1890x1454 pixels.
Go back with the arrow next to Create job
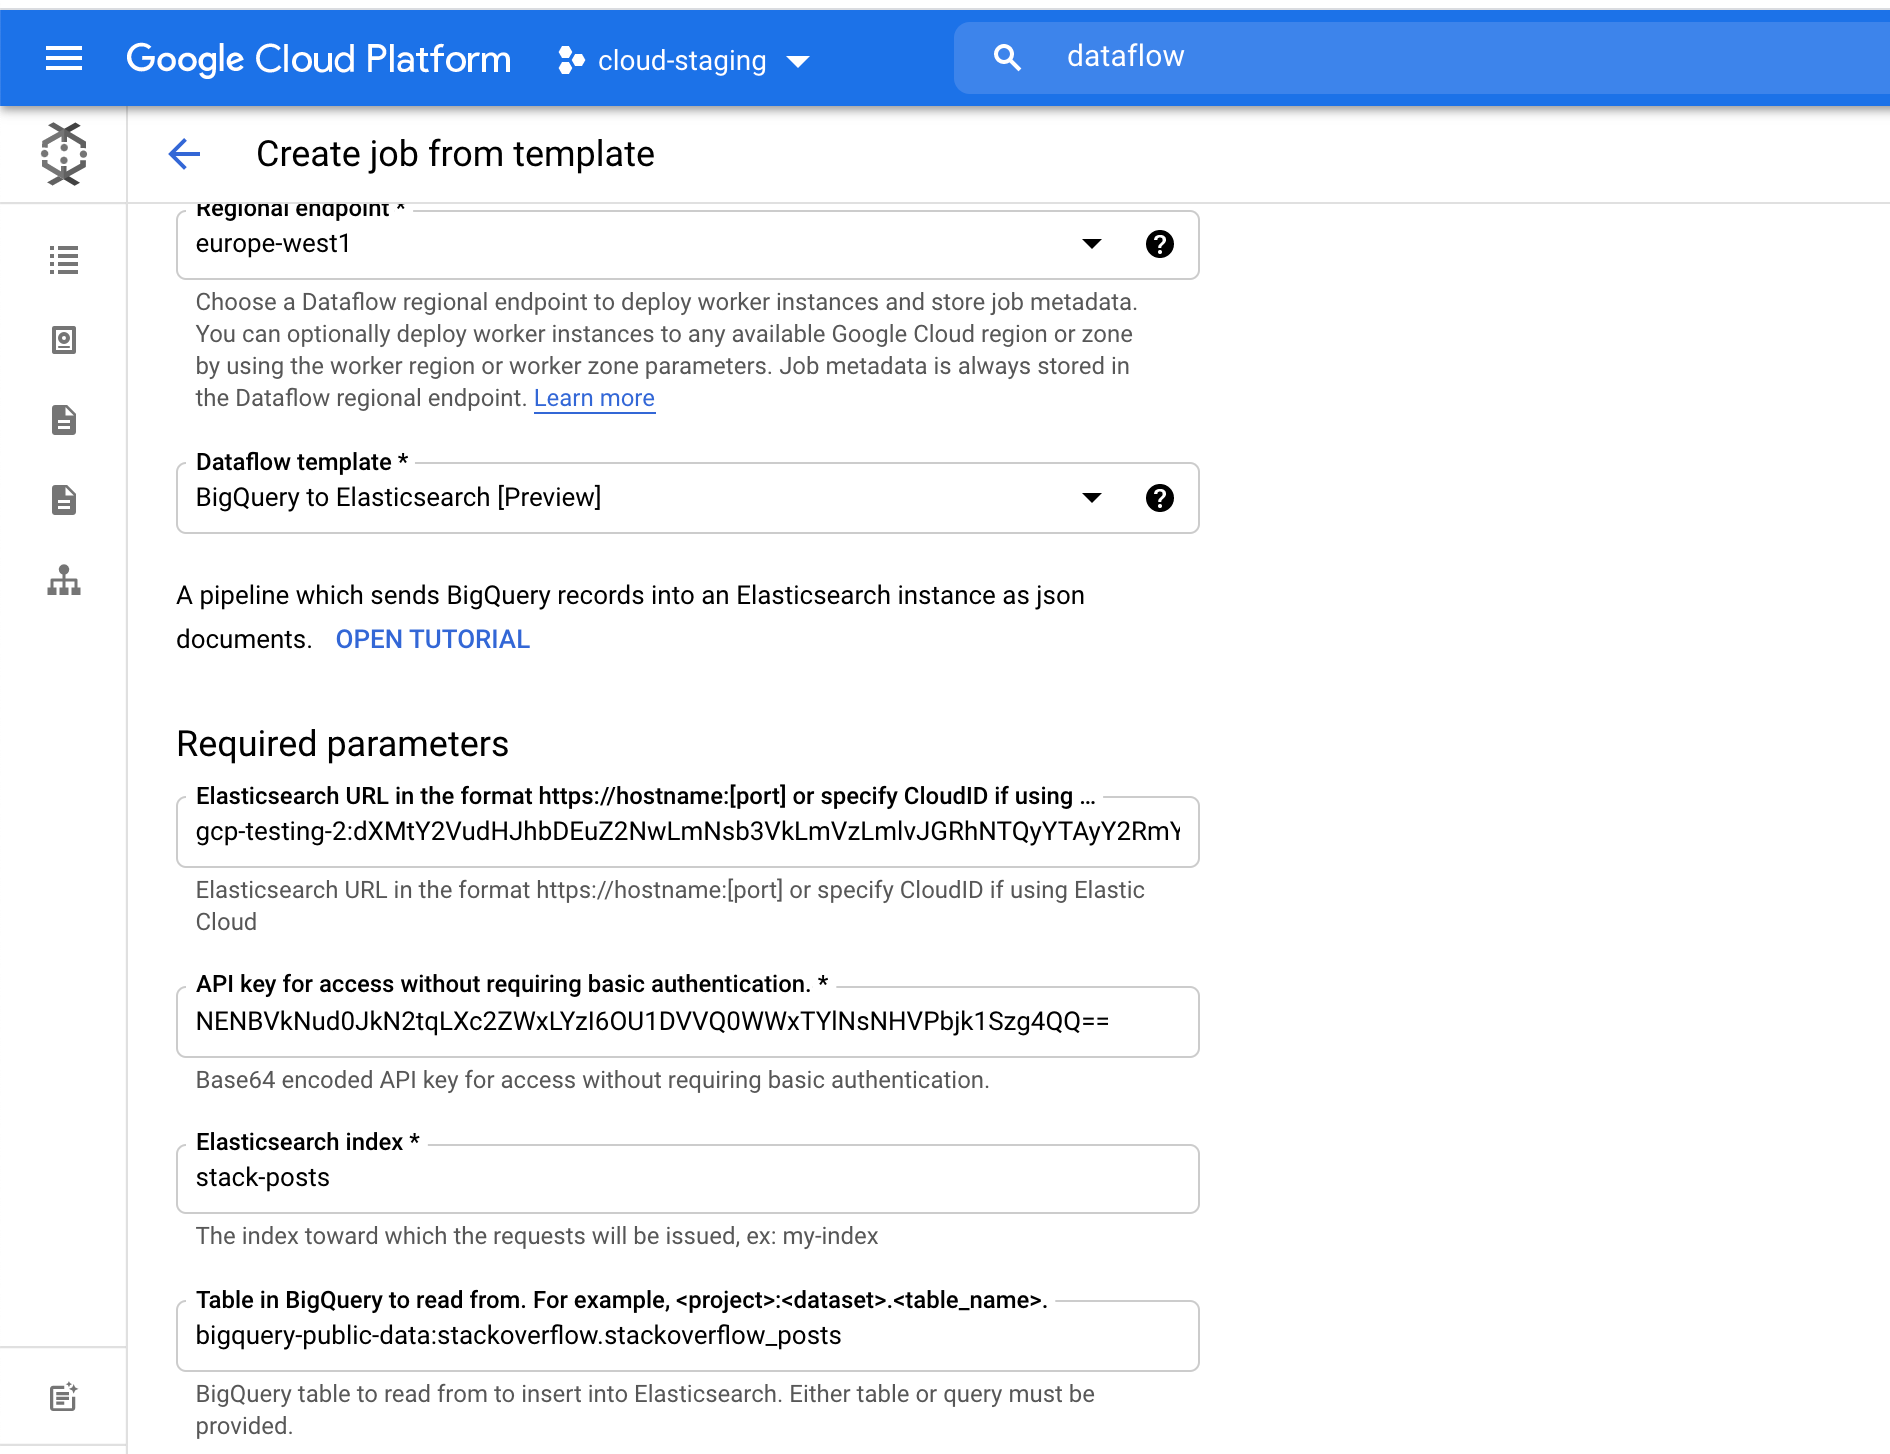coord(185,154)
